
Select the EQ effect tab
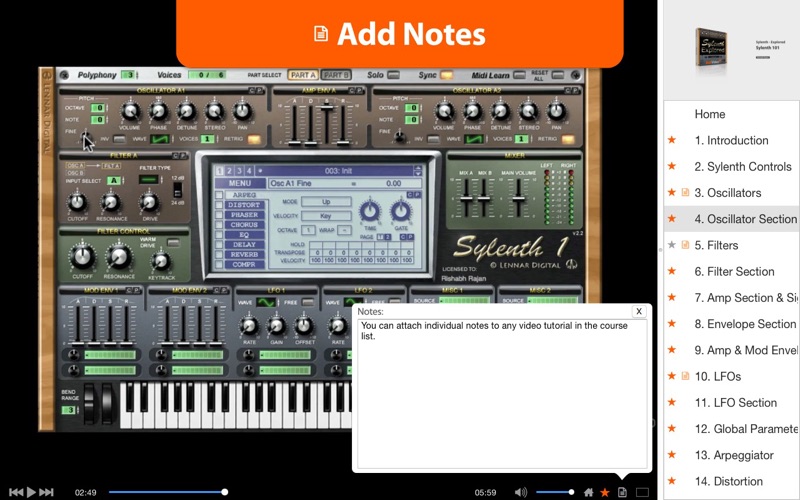244,235
